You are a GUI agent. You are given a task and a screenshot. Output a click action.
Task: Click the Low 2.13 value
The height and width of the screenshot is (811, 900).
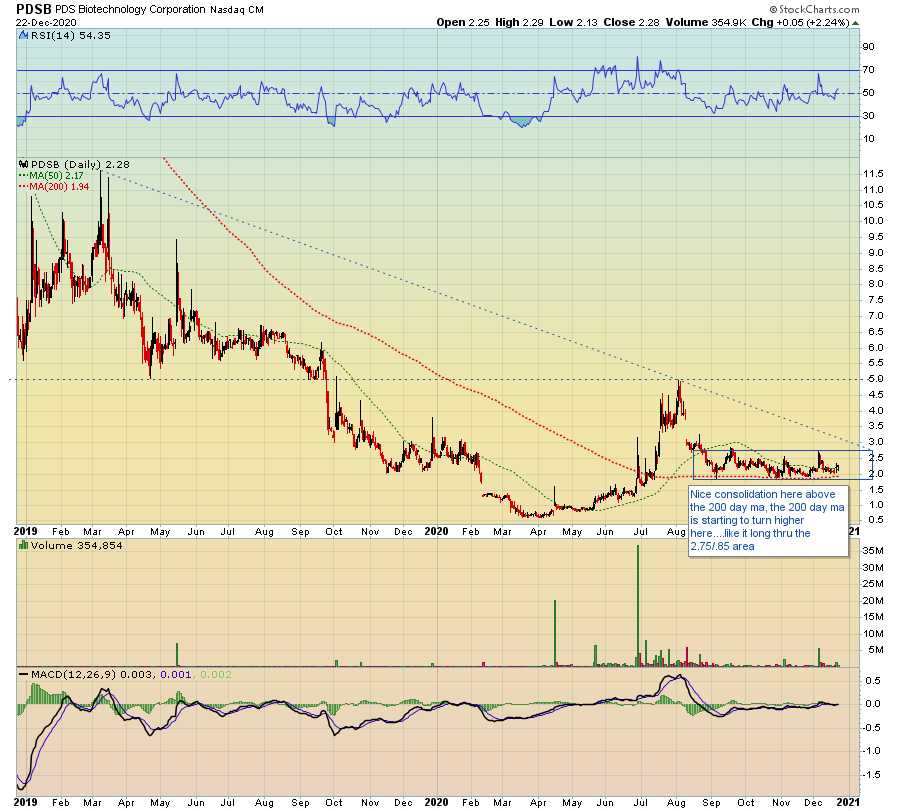click(573, 22)
